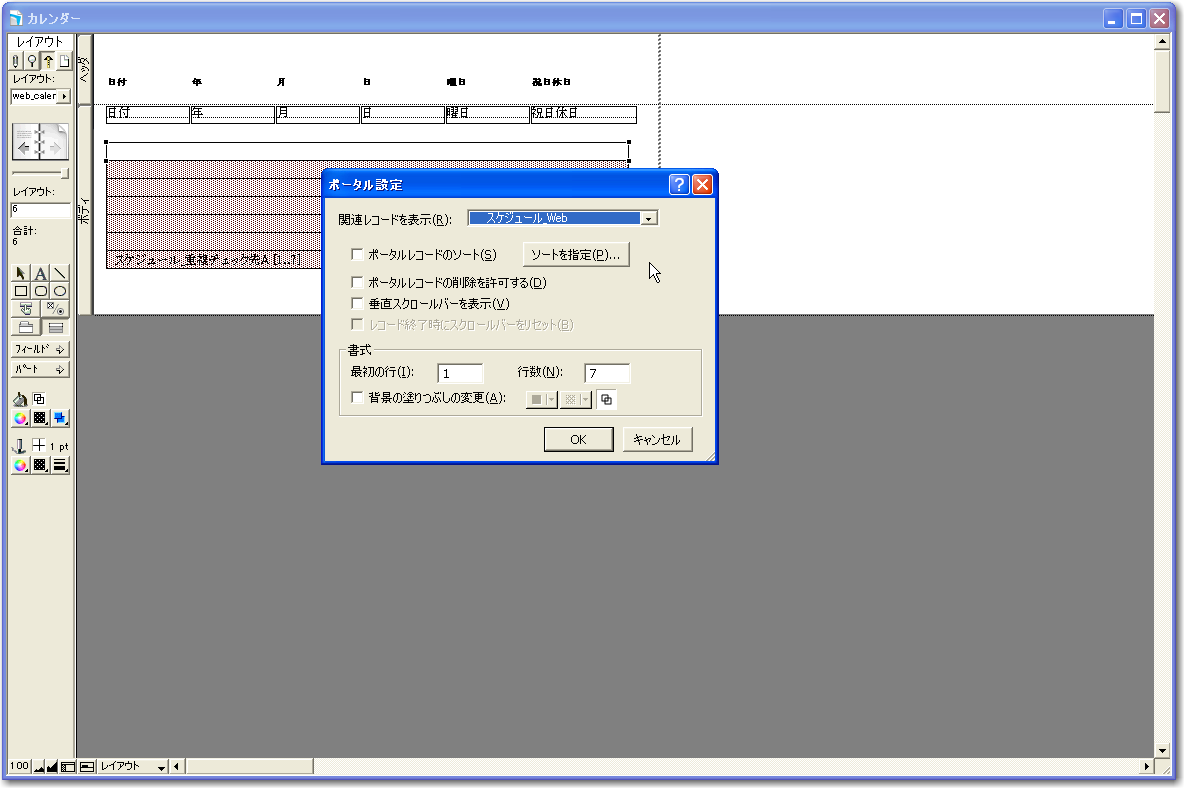Select the Button tool with hand icon

(27, 309)
